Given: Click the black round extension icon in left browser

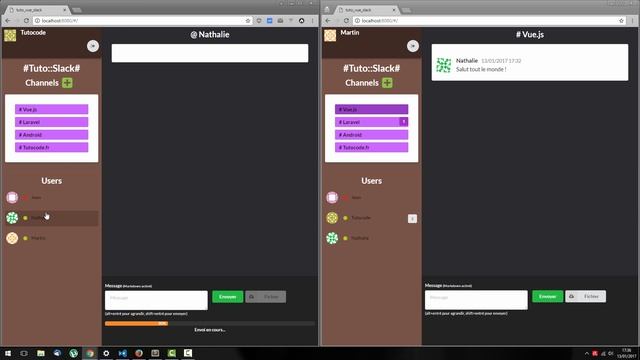Looking at the screenshot, I should [302, 20].
